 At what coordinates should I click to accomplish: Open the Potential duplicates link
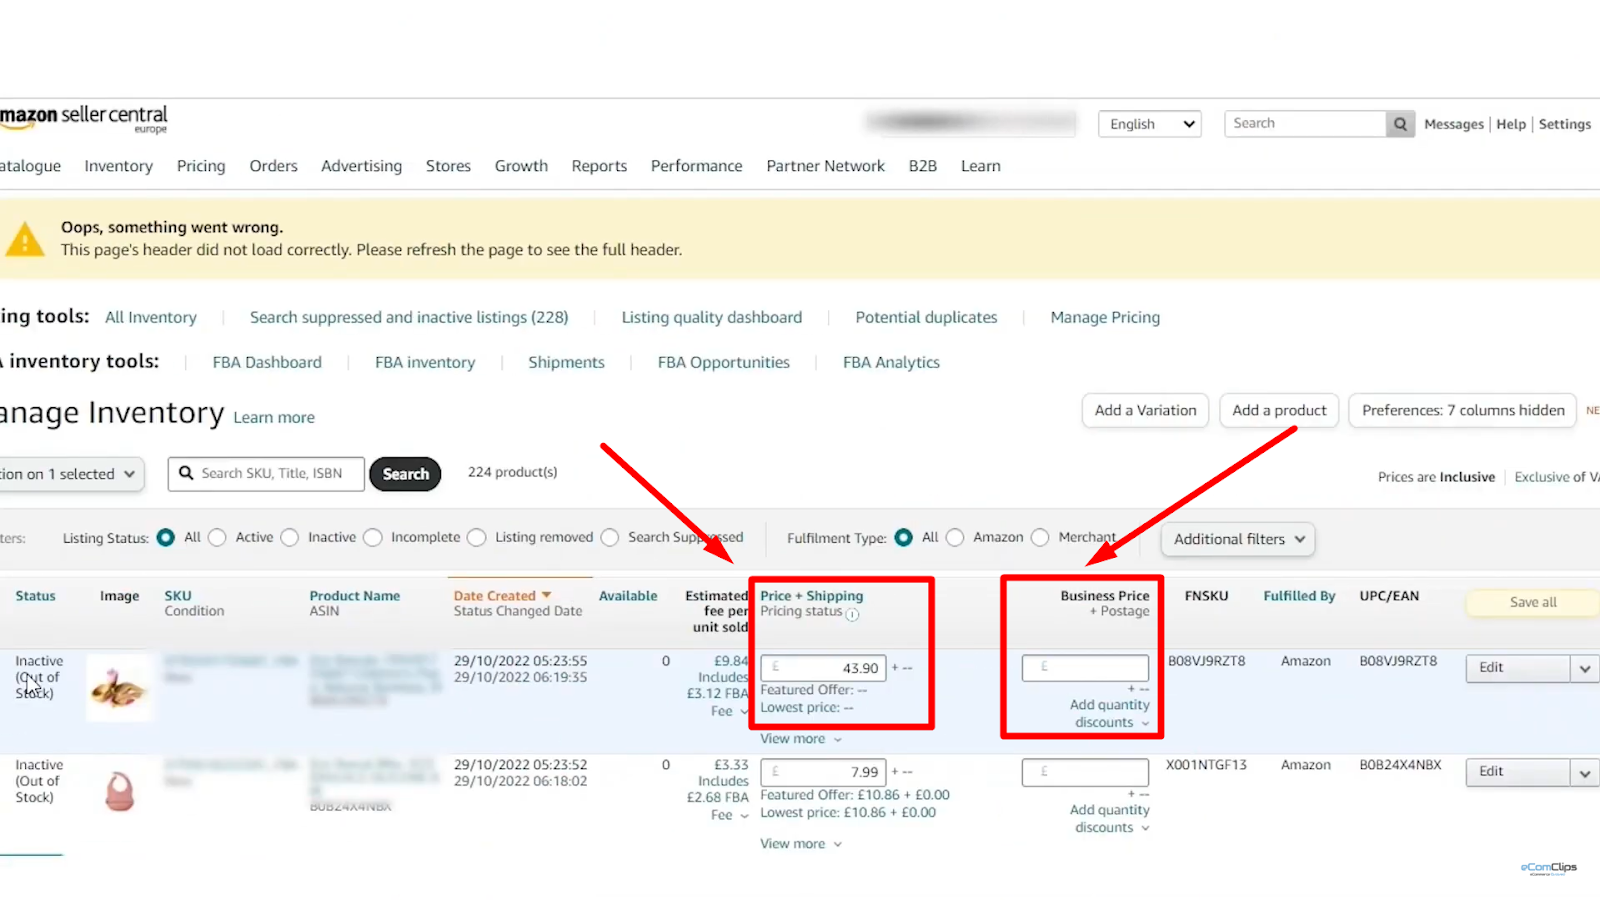click(x=926, y=317)
